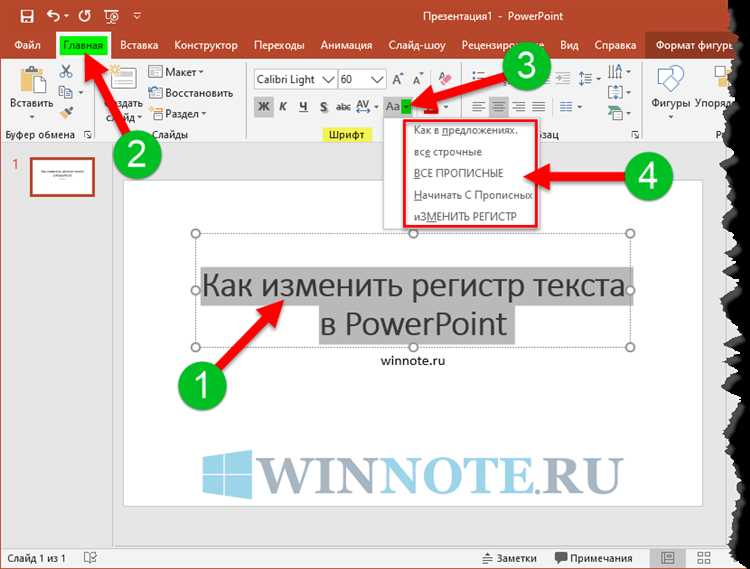Clear all formatting with the eraser A
The image size is (750, 569).
444,79
